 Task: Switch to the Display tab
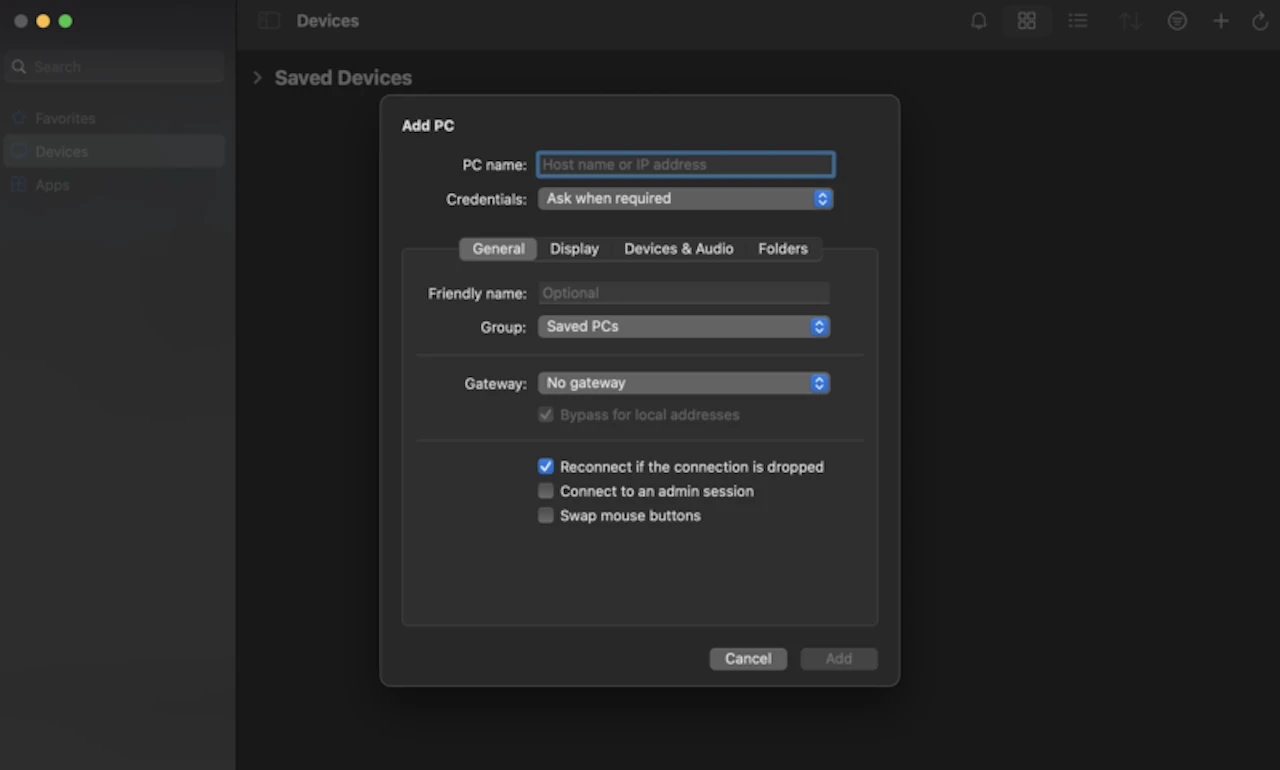coord(574,249)
